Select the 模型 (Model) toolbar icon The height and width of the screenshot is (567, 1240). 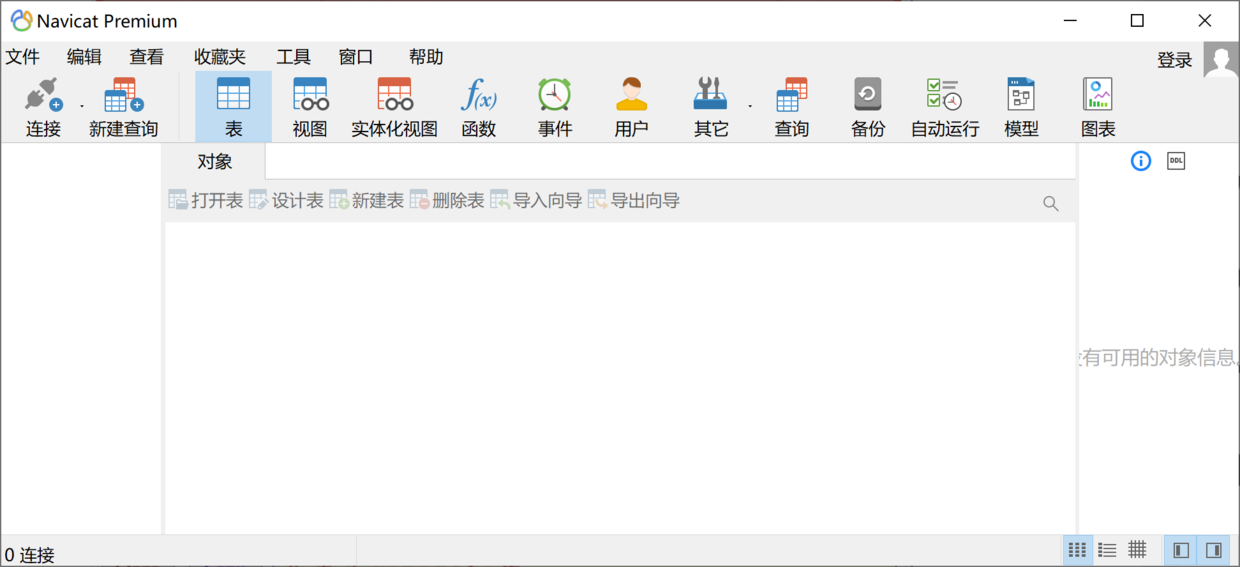click(x=1021, y=106)
